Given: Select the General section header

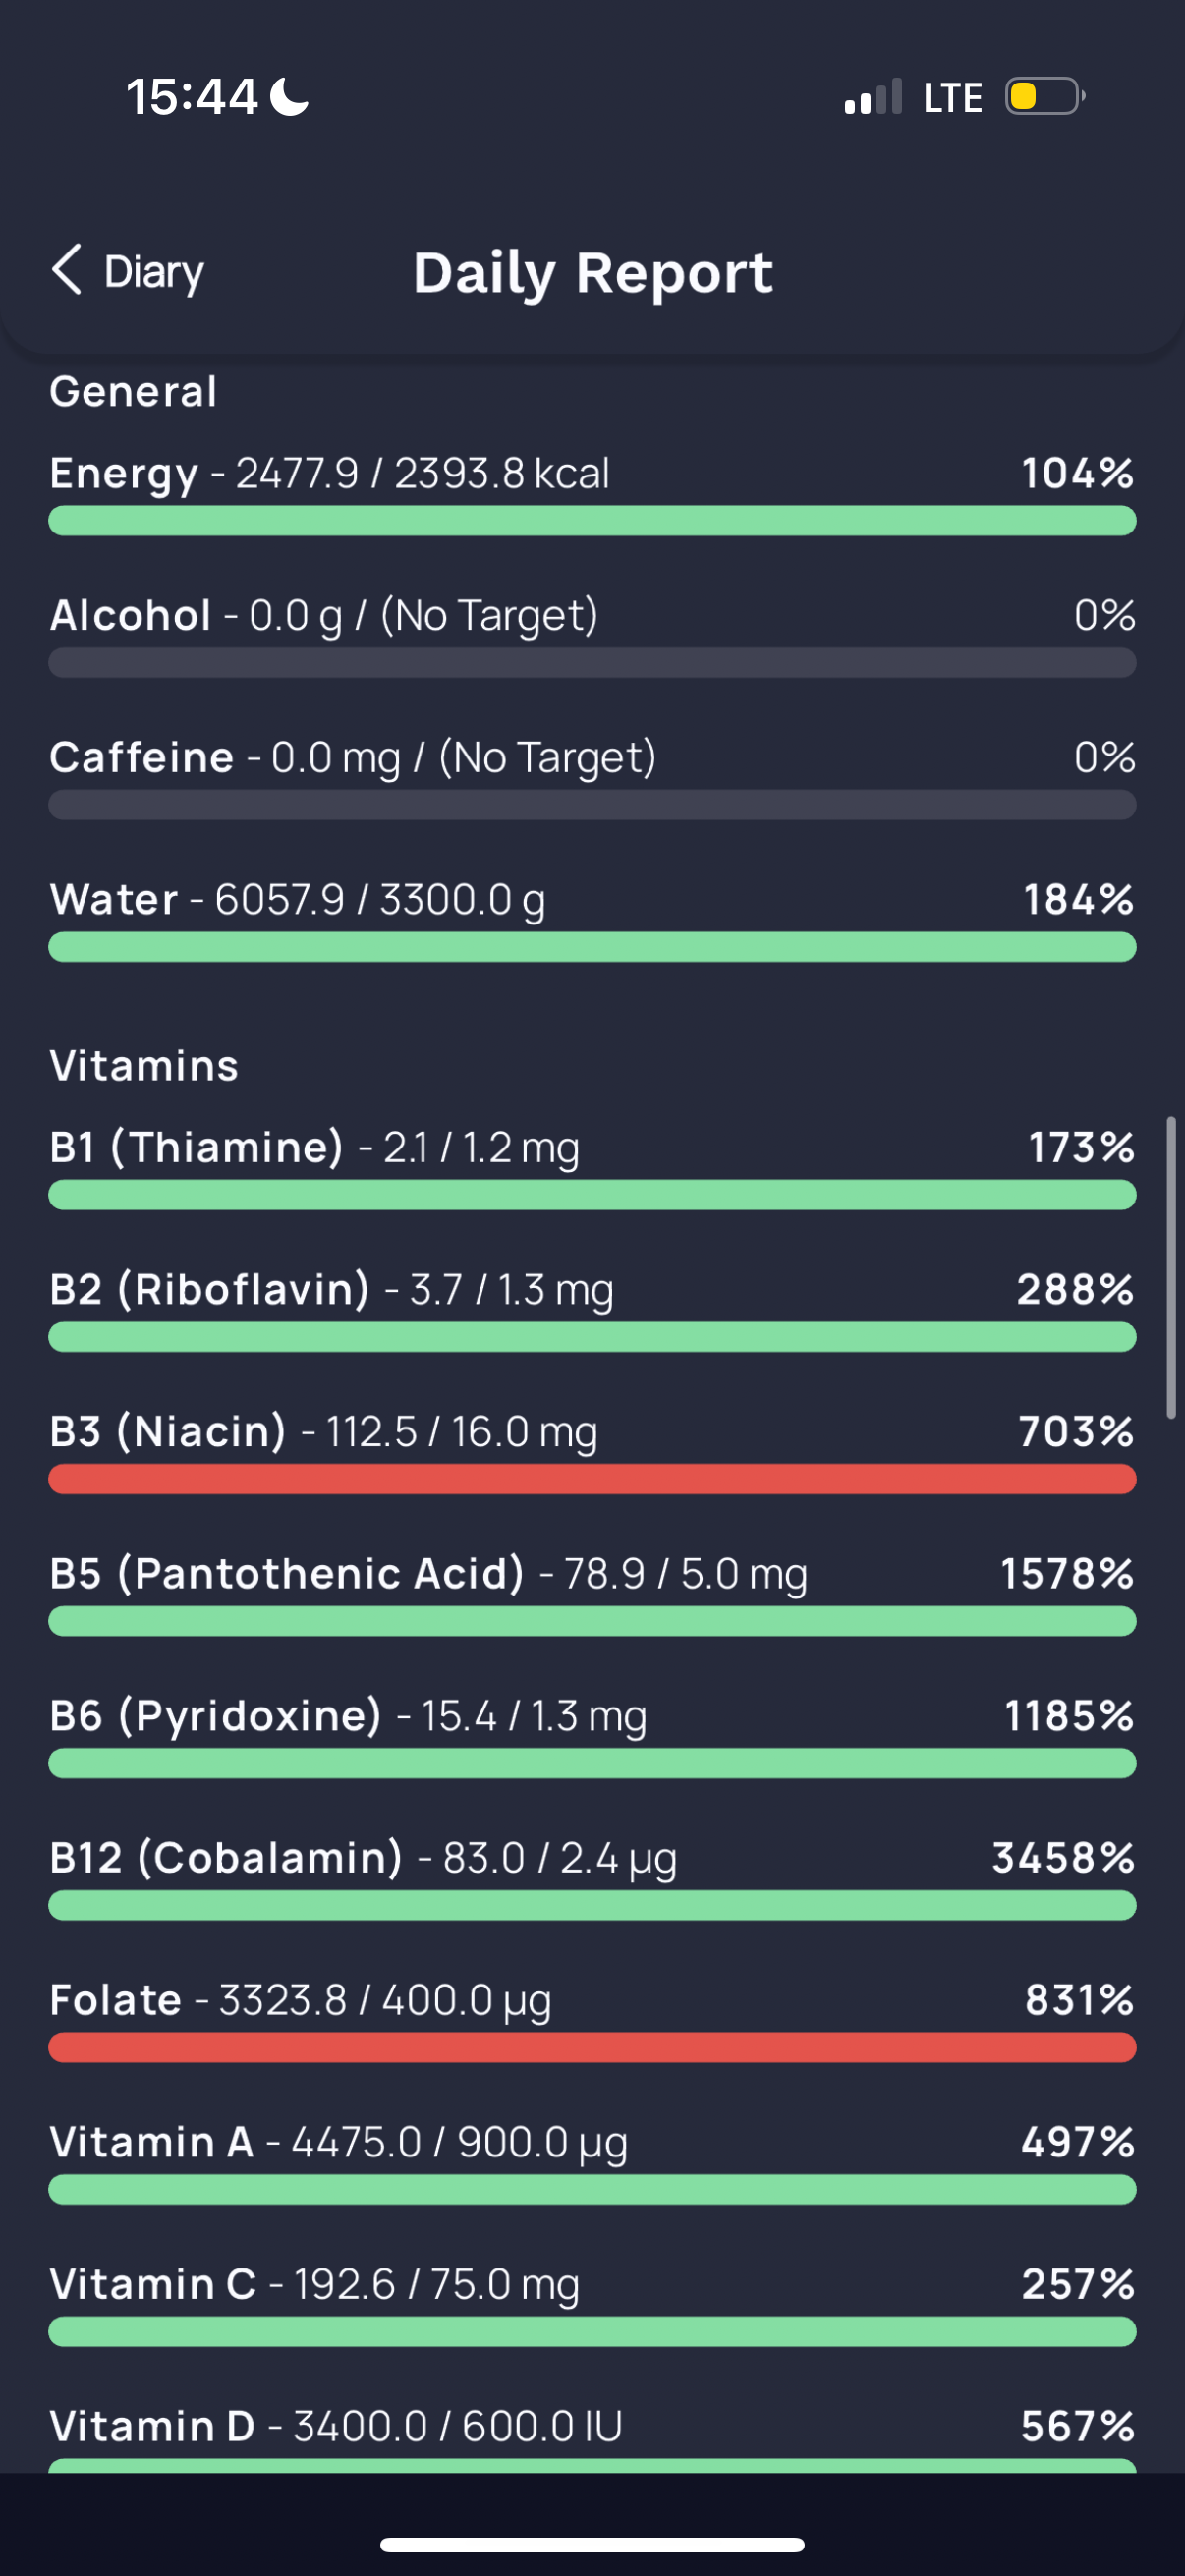Looking at the screenshot, I should (133, 391).
